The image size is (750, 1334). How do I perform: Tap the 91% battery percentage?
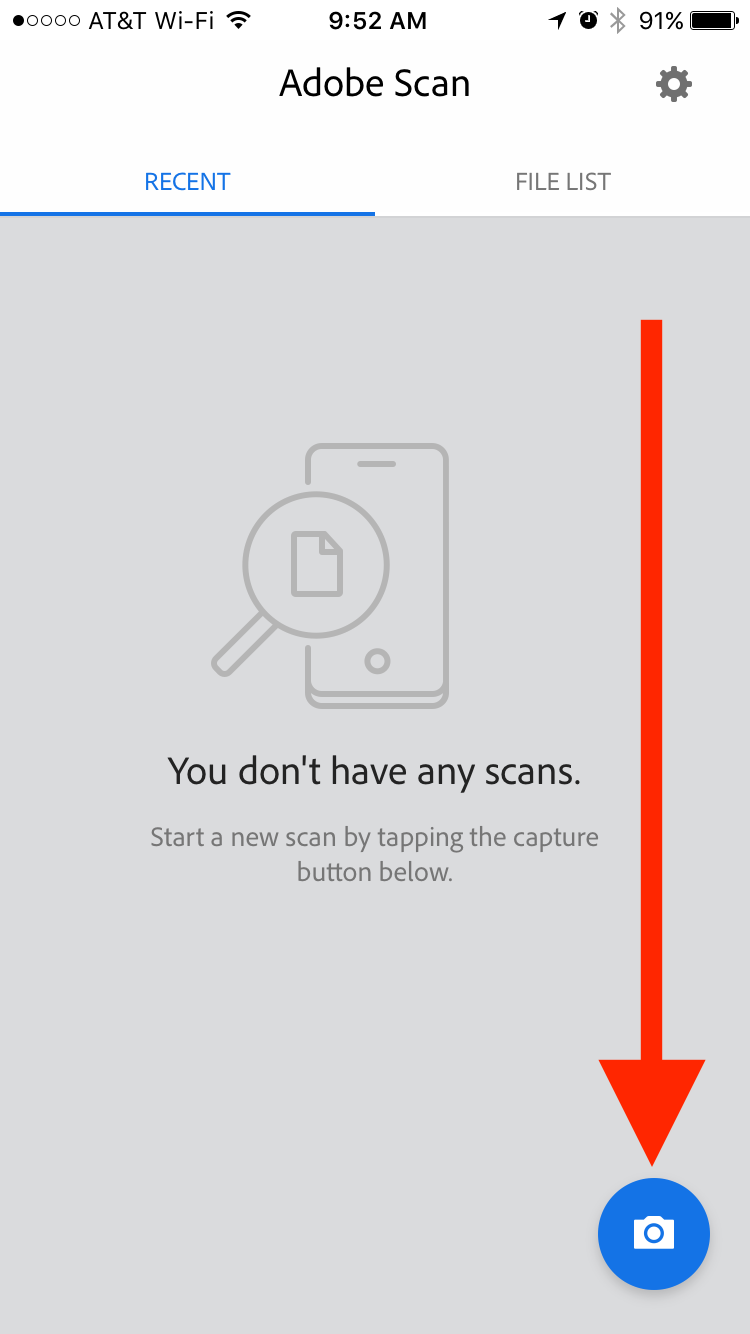[x=661, y=20]
